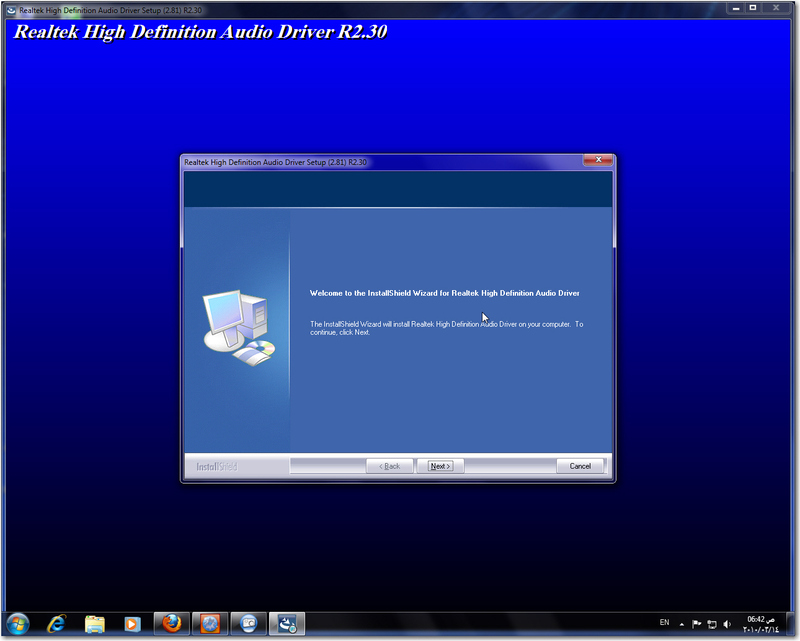Select the Realtek installer taskbar button

coord(287,624)
